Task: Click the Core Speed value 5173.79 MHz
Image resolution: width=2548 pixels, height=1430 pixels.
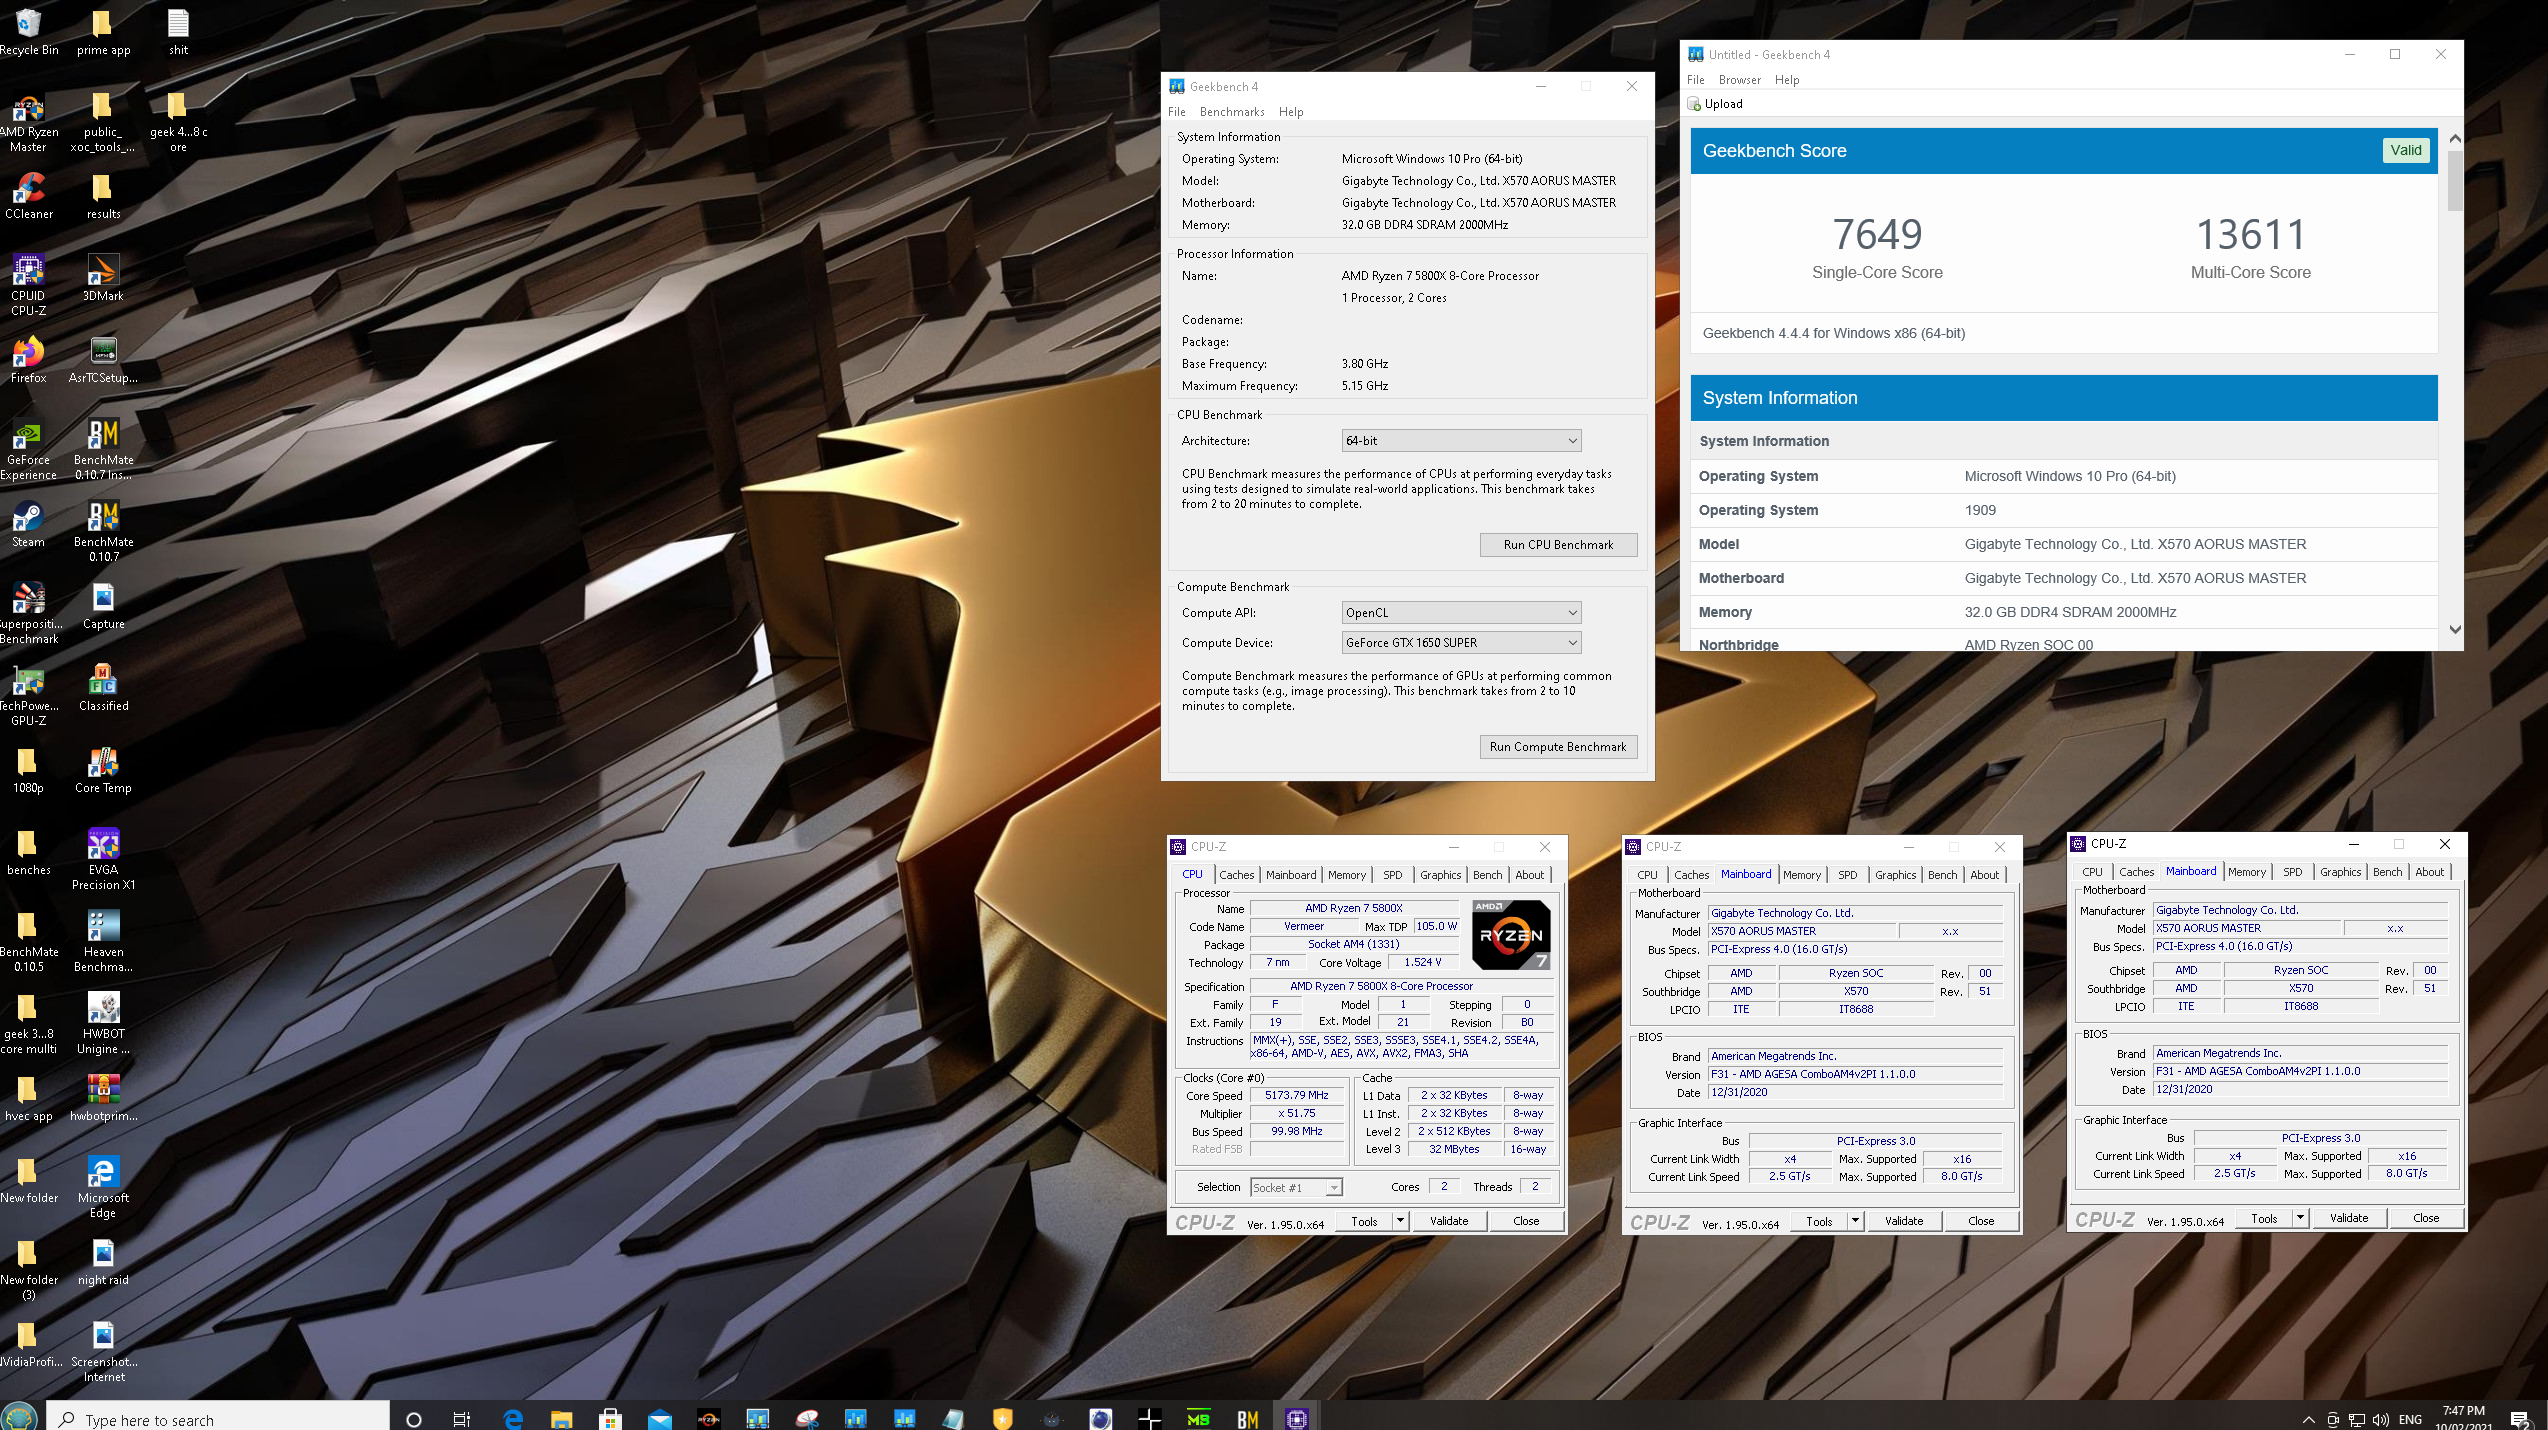Action: [x=1296, y=1096]
